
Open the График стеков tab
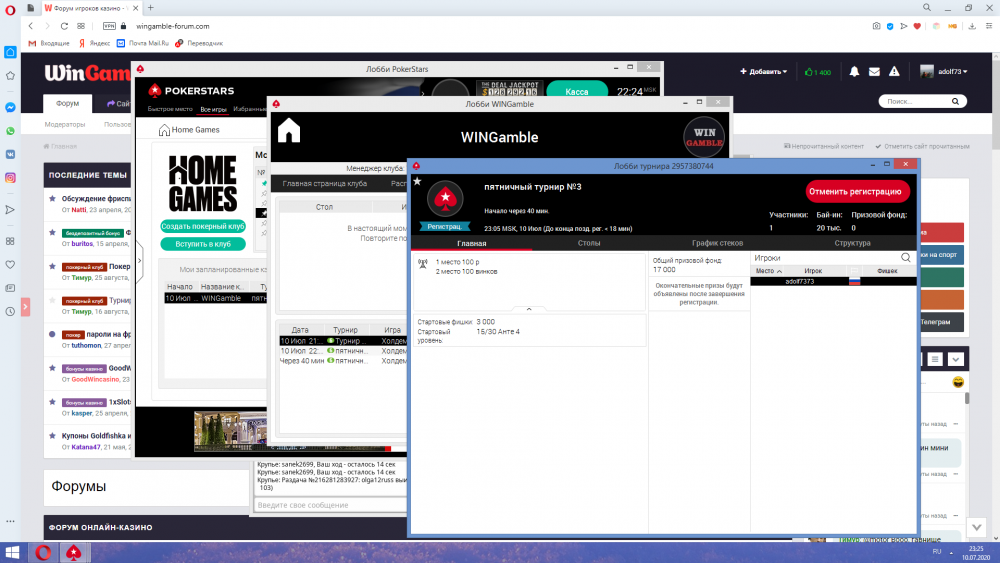pyautogui.click(x=719, y=243)
